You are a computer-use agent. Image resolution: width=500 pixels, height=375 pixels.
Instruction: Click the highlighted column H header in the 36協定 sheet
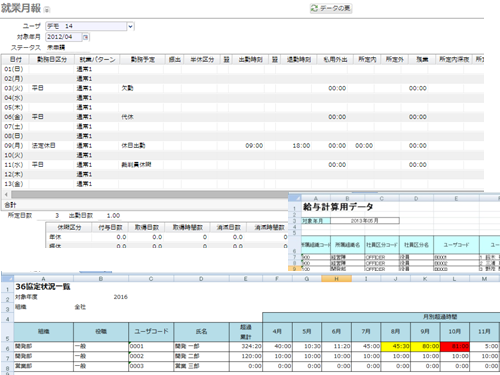[x=336, y=279]
